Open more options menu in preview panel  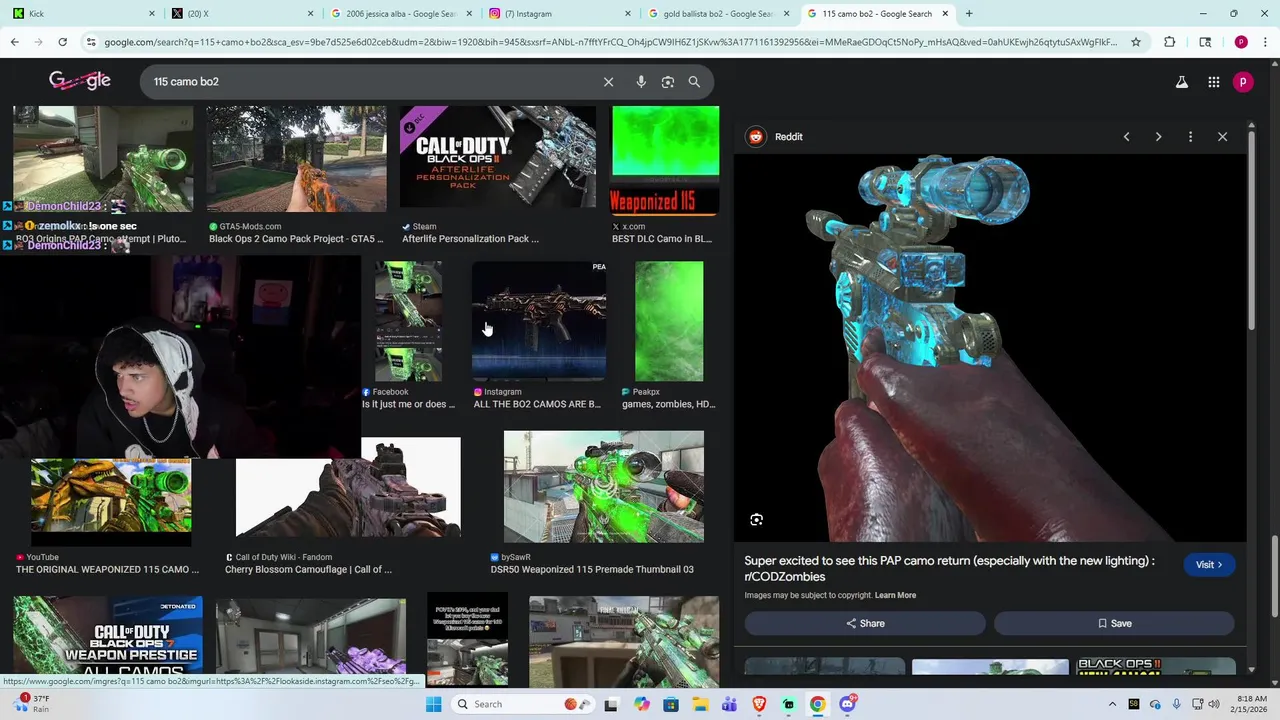click(x=1190, y=137)
